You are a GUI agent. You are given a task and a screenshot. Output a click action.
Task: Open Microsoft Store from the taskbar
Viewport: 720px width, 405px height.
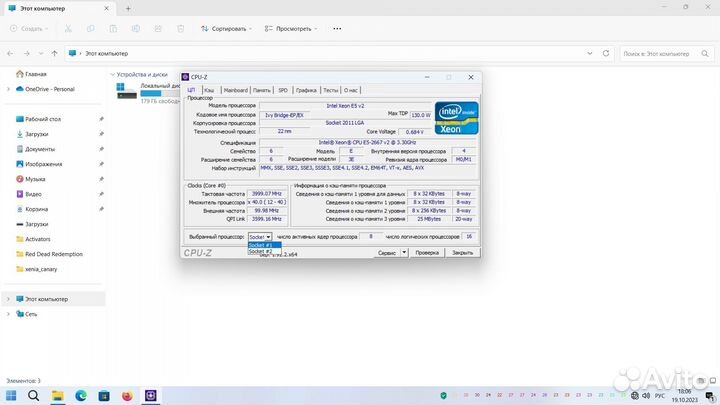pos(104,395)
